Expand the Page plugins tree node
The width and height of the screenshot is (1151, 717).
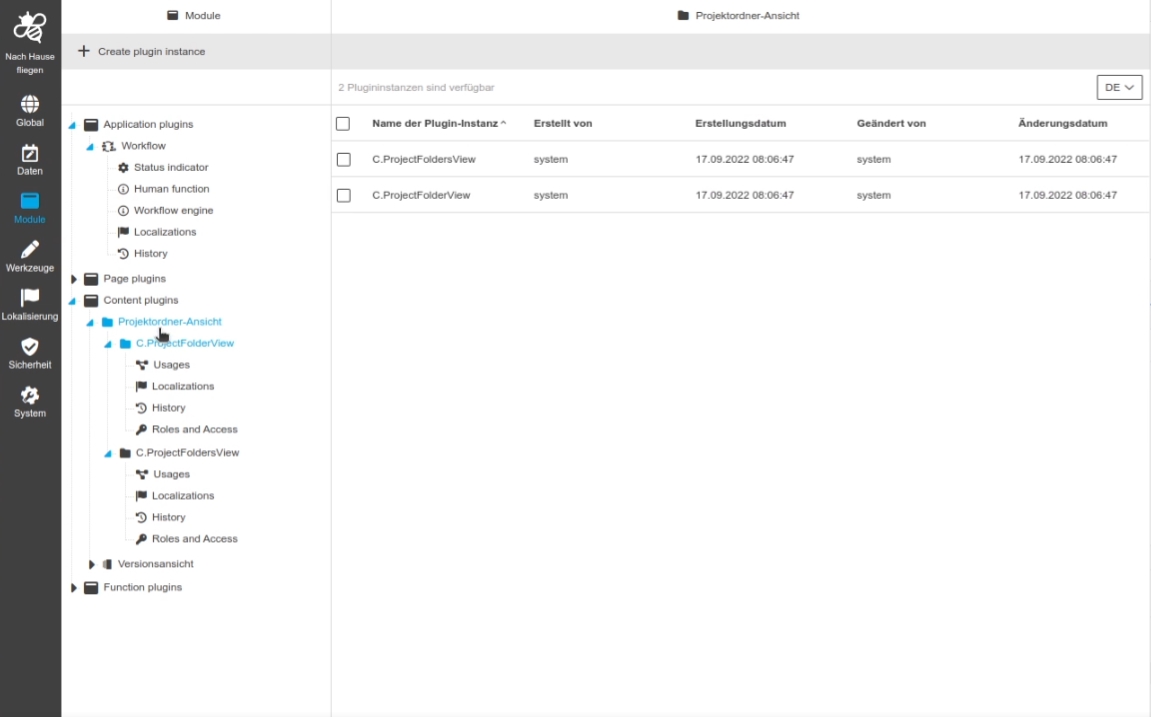(x=74, y=279)
